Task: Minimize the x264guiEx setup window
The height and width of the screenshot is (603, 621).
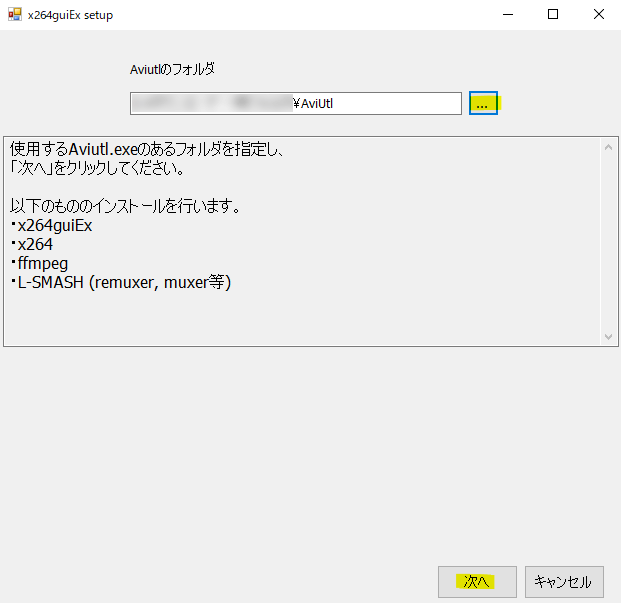Action: point(508,15)
